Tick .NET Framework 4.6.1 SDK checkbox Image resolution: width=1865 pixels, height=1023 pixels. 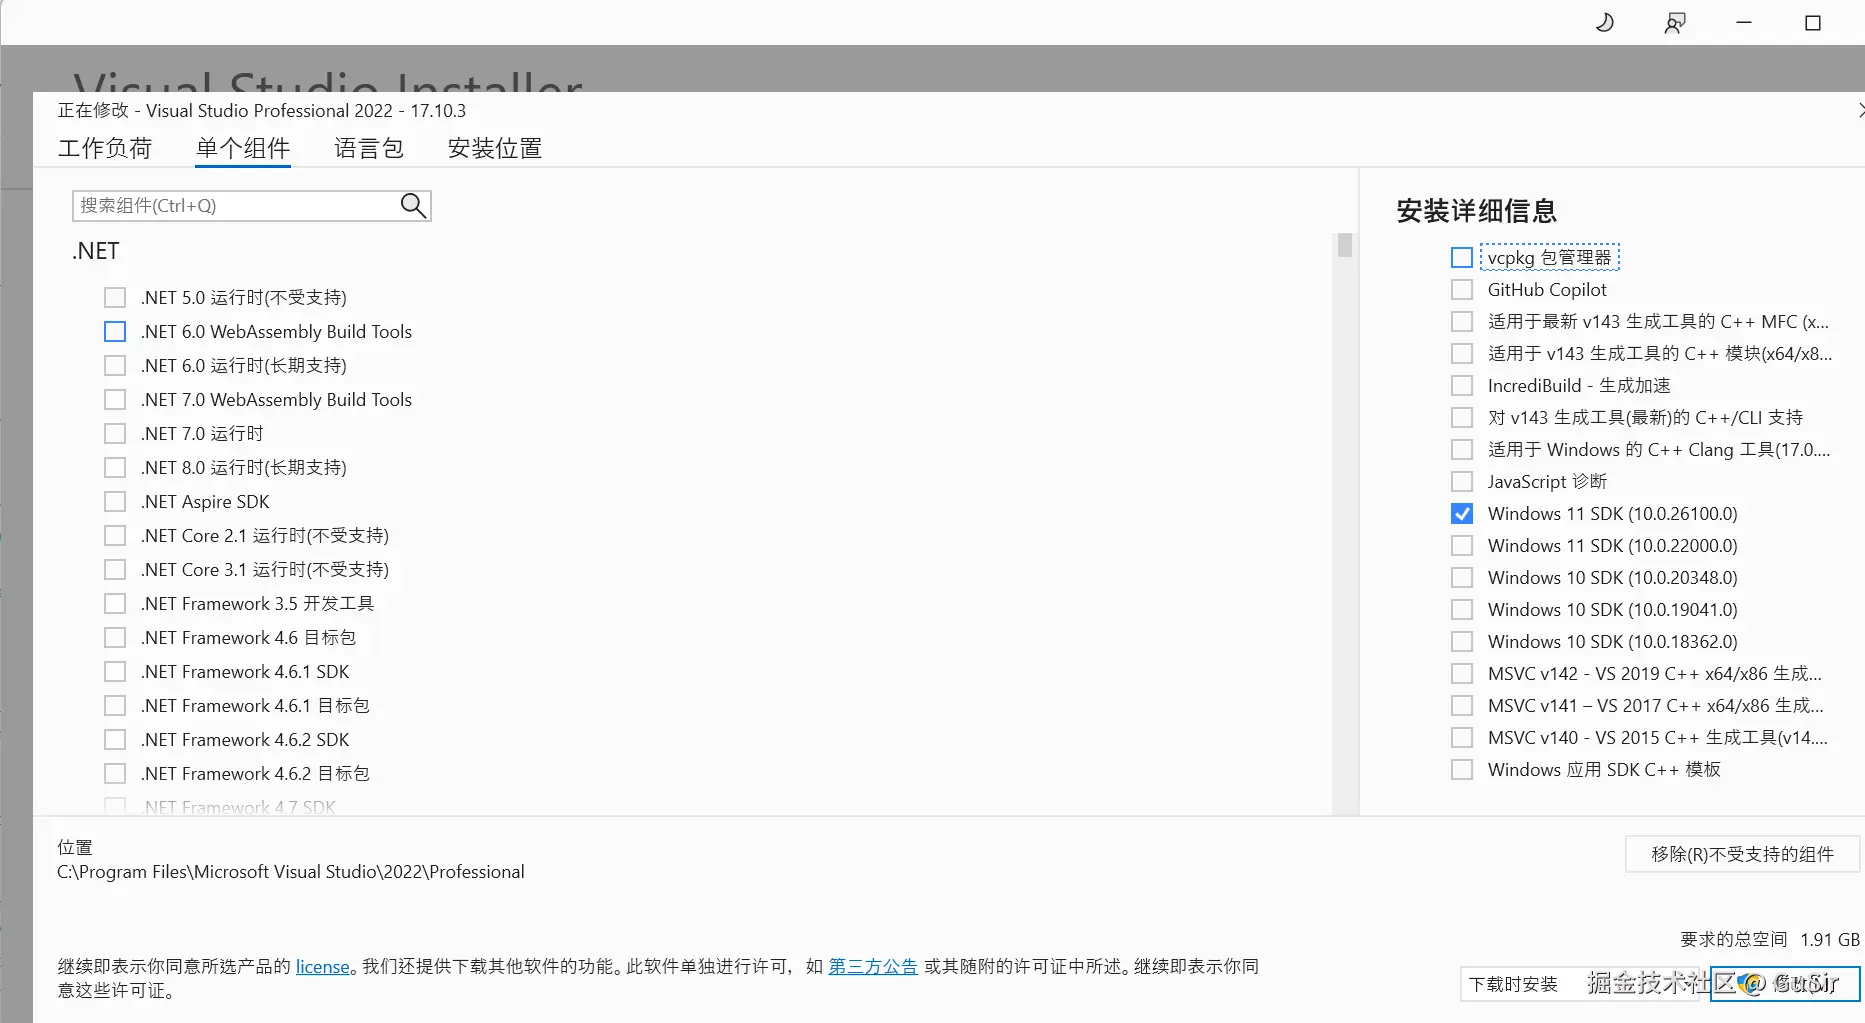[x=115, y=672]
